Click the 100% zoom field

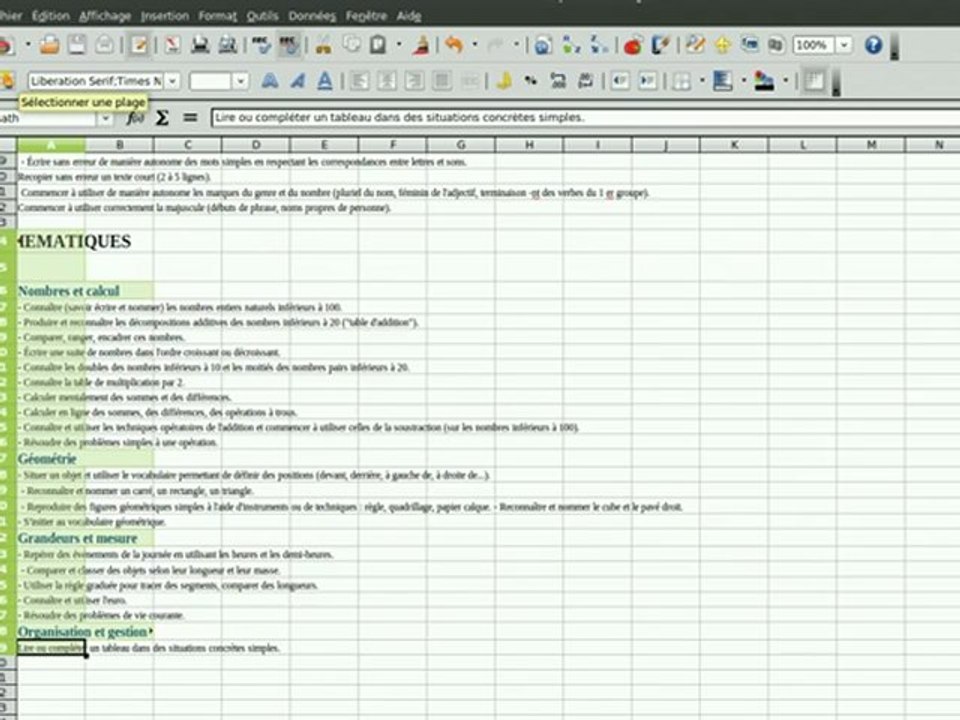click(x=813, y=45)
